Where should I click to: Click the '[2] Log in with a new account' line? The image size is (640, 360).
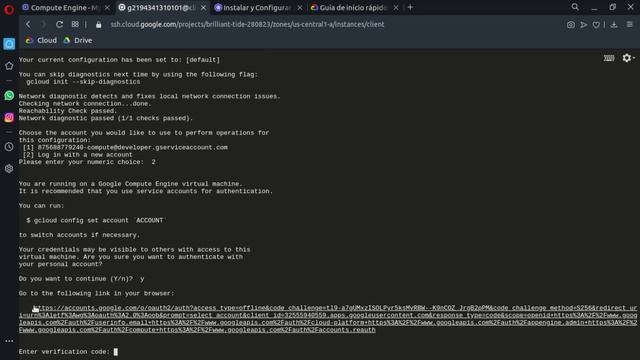click(78, 155)
